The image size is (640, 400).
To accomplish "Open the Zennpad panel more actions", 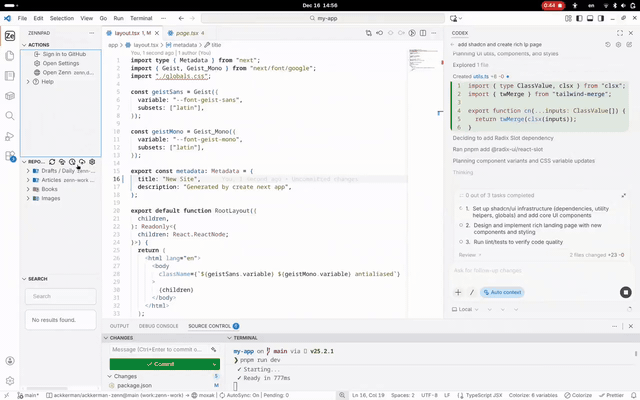I will click(91, 33).
